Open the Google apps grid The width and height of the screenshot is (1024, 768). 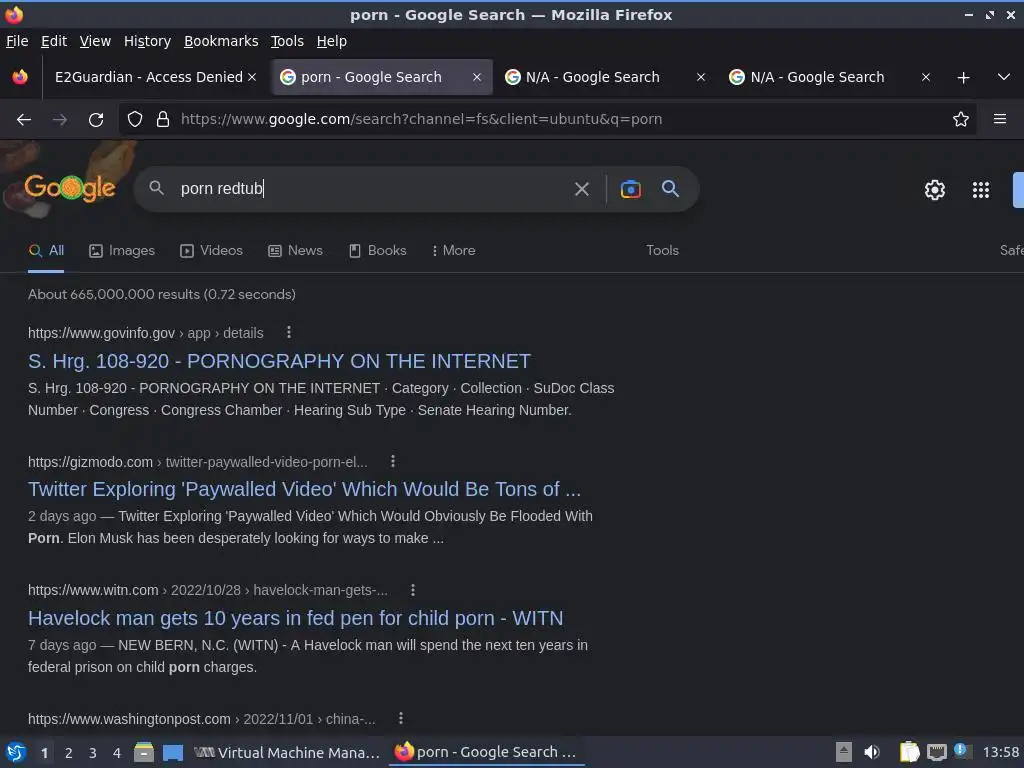(981, 190)
